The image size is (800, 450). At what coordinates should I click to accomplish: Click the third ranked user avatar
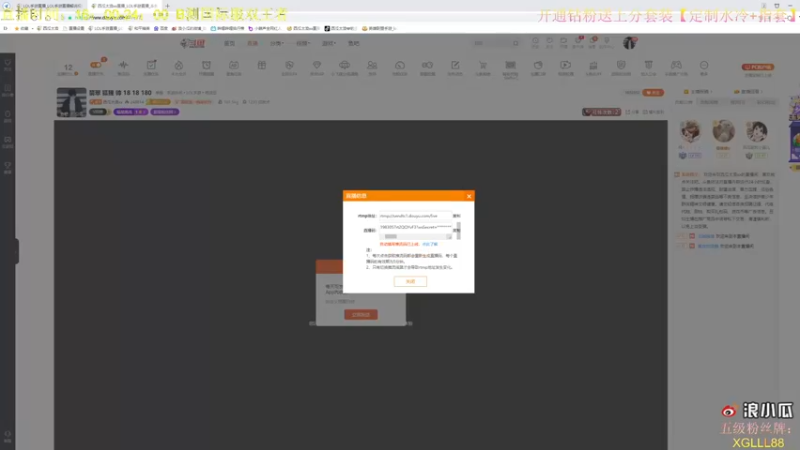(757, 132)
